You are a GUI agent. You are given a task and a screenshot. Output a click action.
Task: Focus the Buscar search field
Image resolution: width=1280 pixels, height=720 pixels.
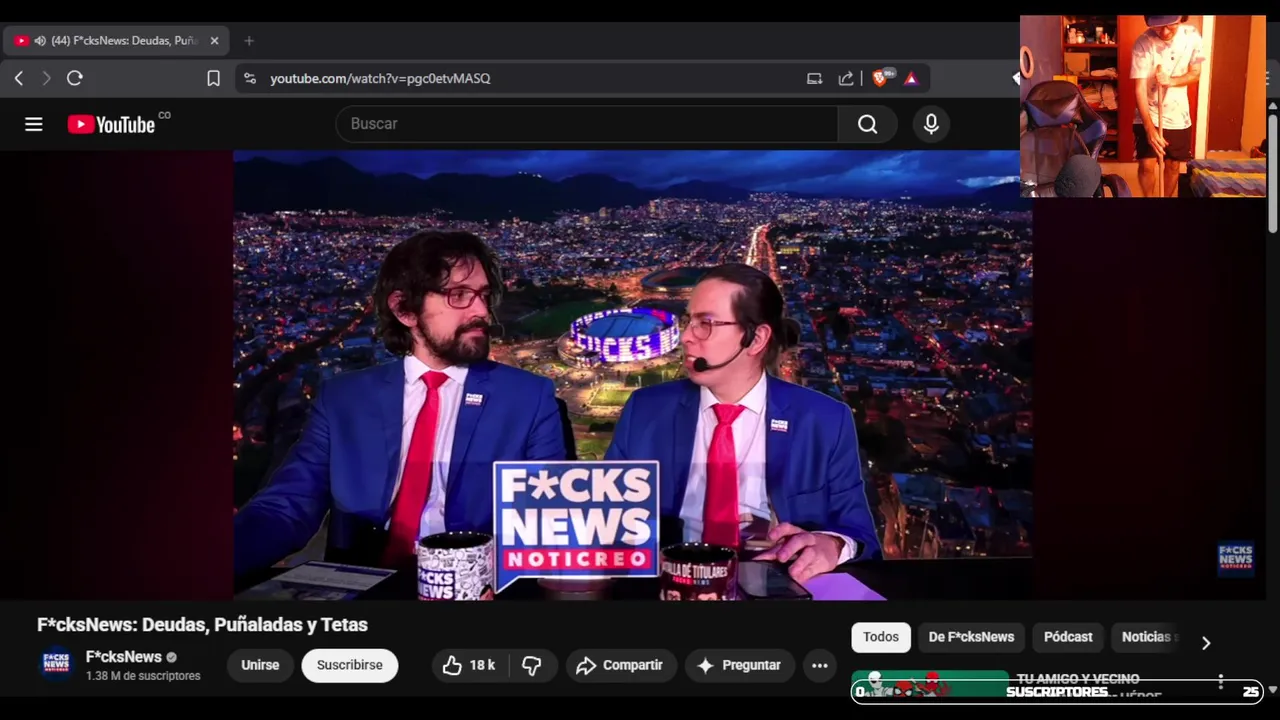587,124
